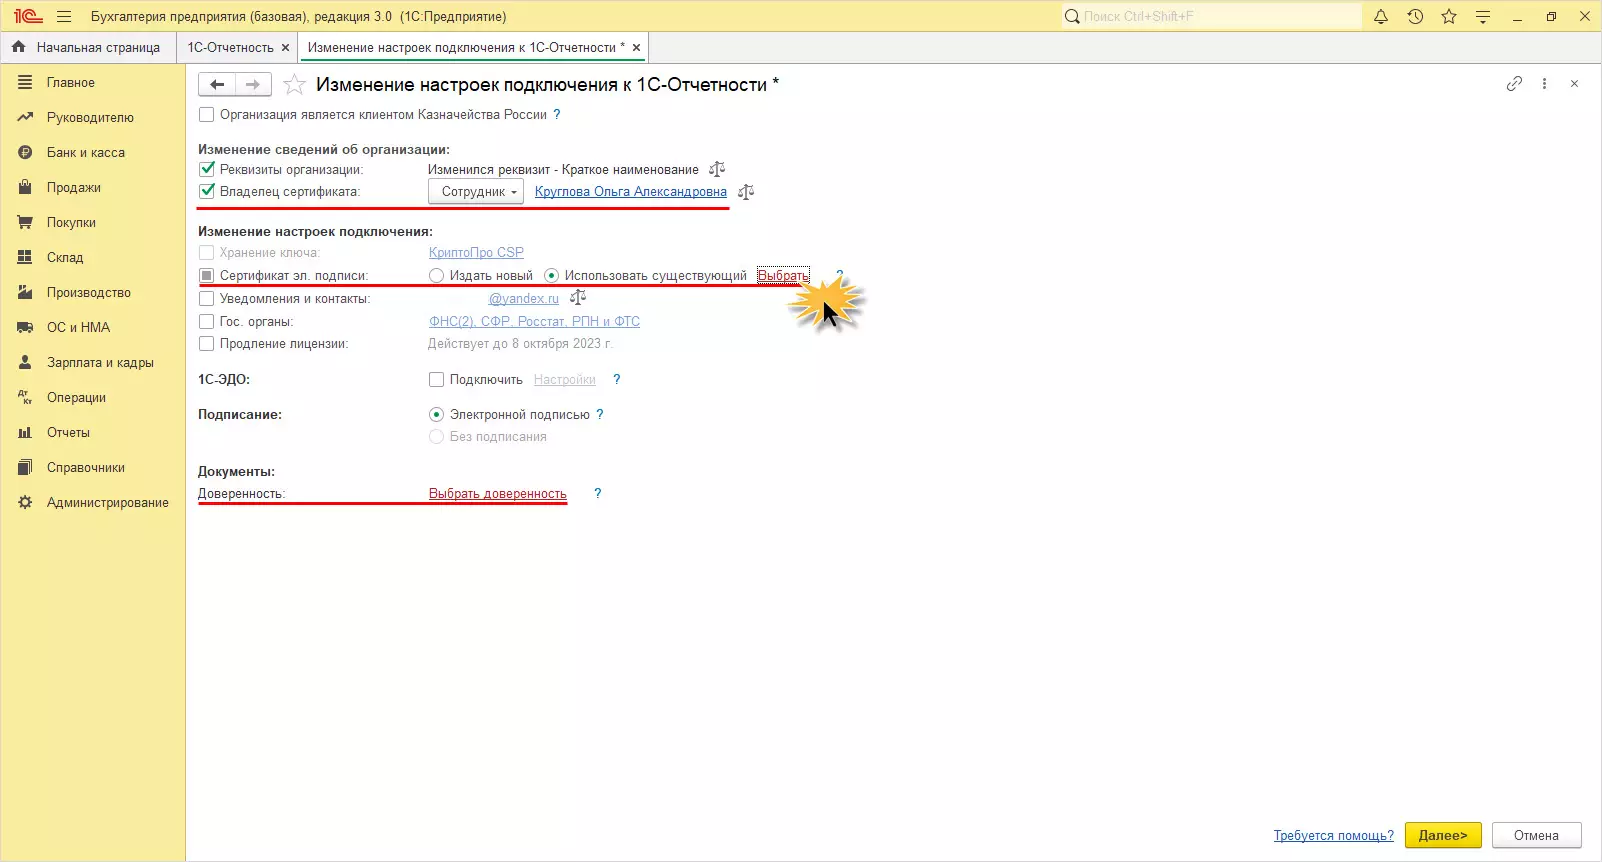Image resolution: width=1602 pixels, height=862 pixels.
Task: Click the Отмена button
Action: [x=1537, y=835]
